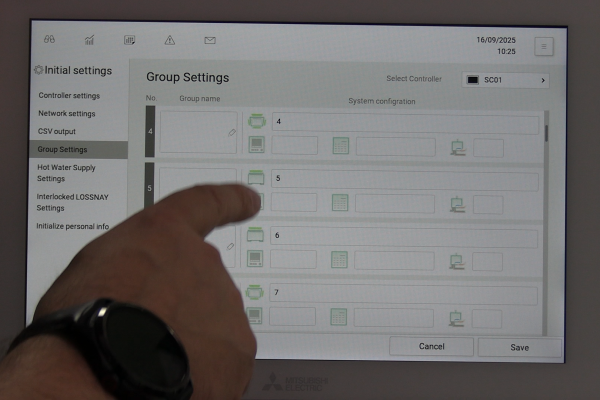The width and height of the screenshot is (600, 400).
Task: Click indoor unit icon for group 5
Action: click(256, 178)
